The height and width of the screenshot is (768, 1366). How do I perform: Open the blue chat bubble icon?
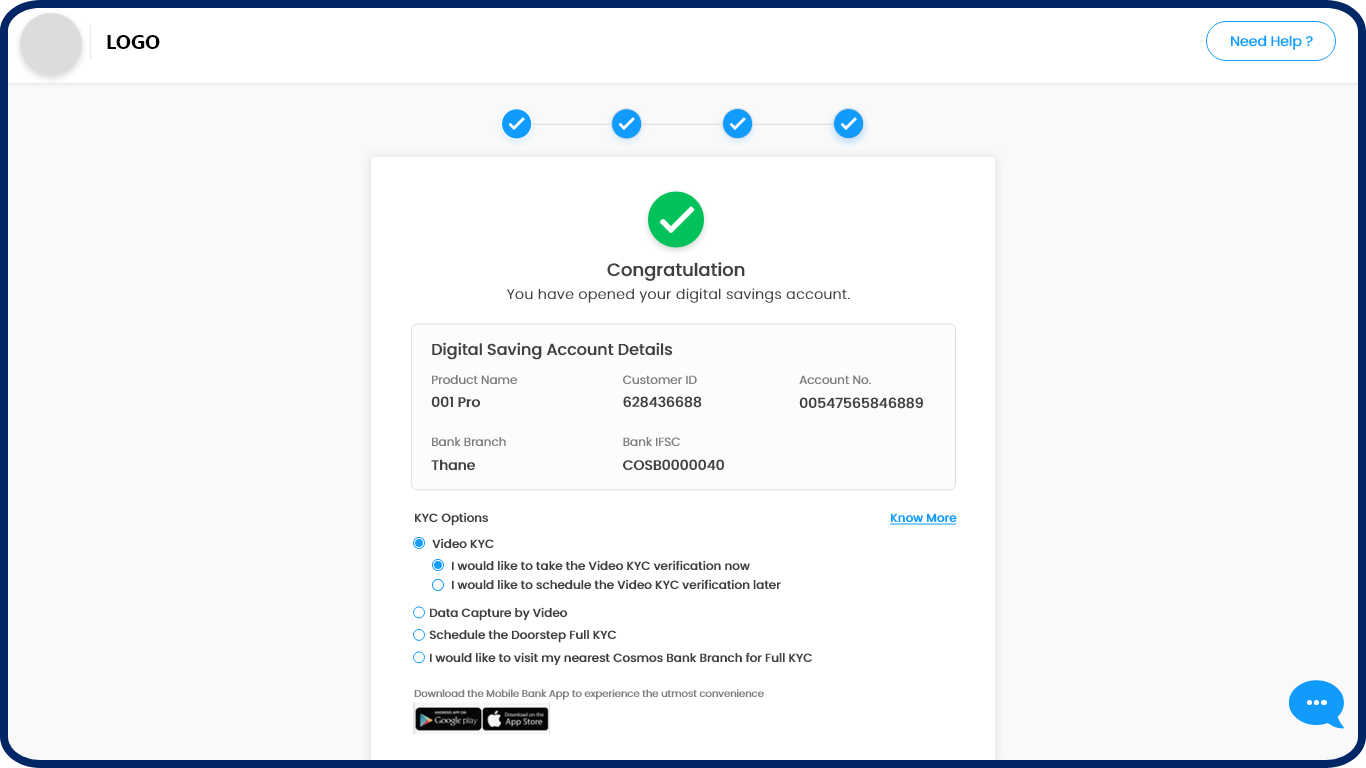pos(1317,704)
